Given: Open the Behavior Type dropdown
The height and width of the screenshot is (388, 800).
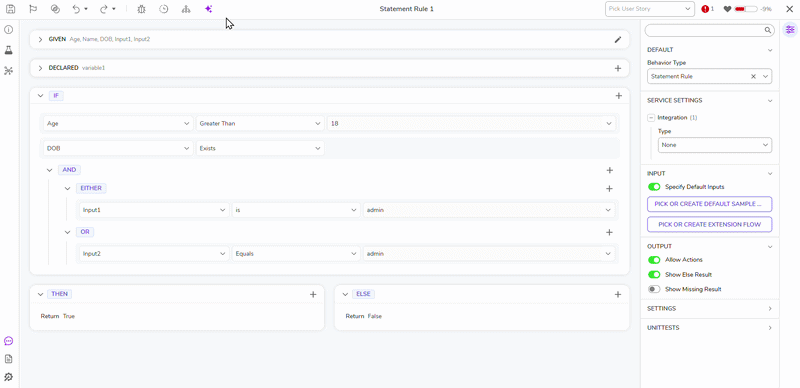Looking at the screenshot, I should pos(765,76).
